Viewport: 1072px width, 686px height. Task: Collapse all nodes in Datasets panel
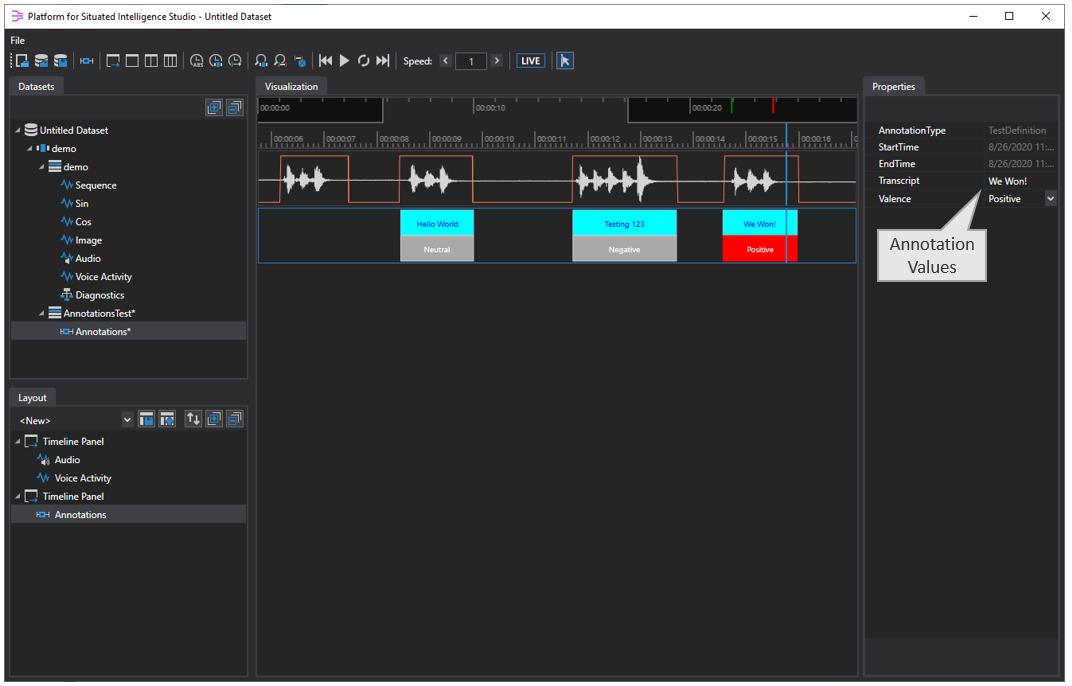[x=234, y=108]
